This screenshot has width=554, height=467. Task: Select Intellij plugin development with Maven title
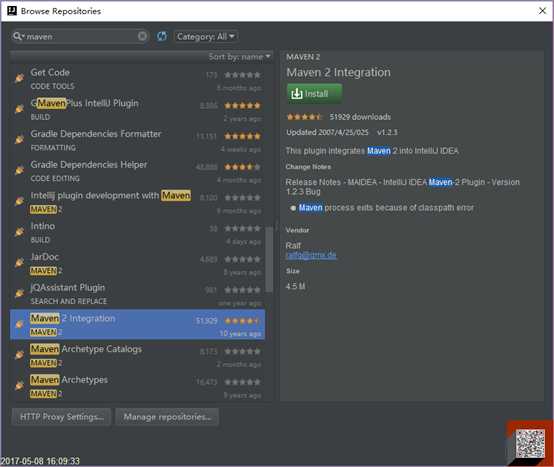pyautogui.click(x=111, y=195)
